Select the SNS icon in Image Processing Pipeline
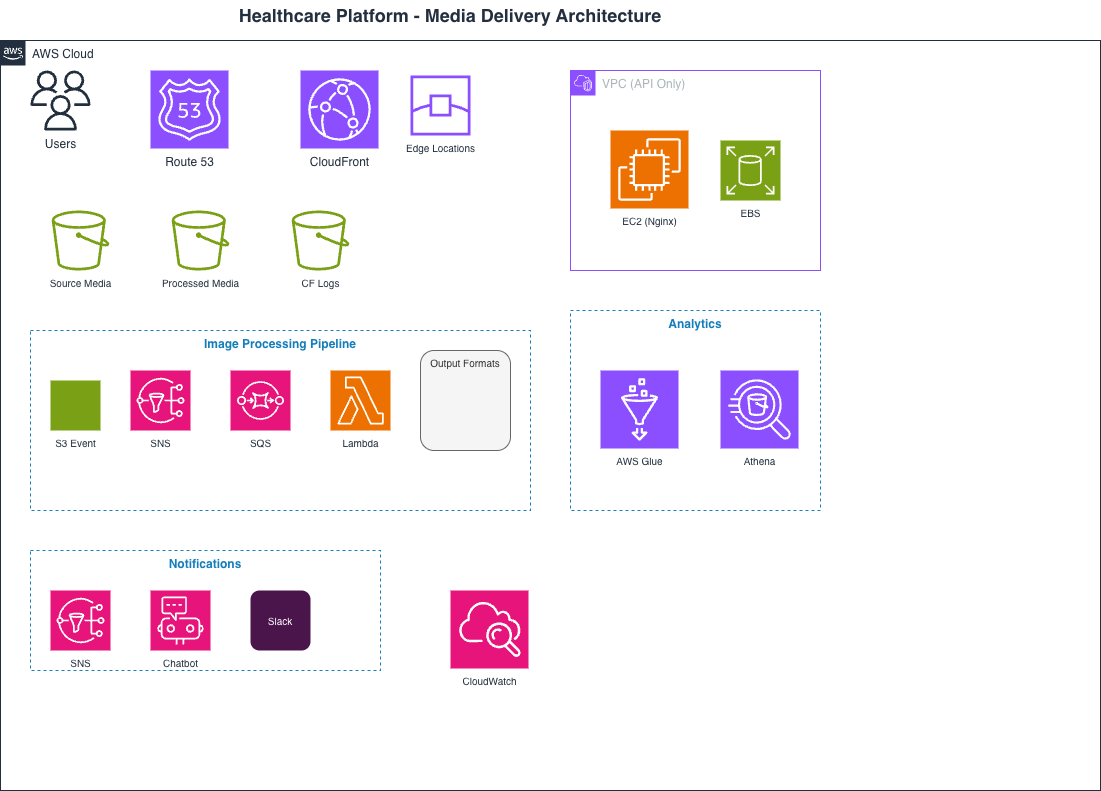Screen dimensions: 1101x791 [x=160, y=400]
